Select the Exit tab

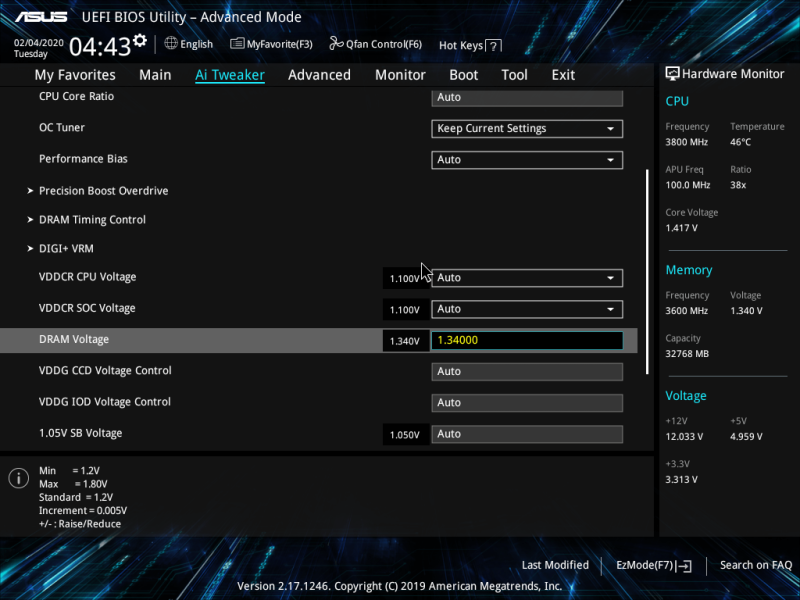(563, 75)
